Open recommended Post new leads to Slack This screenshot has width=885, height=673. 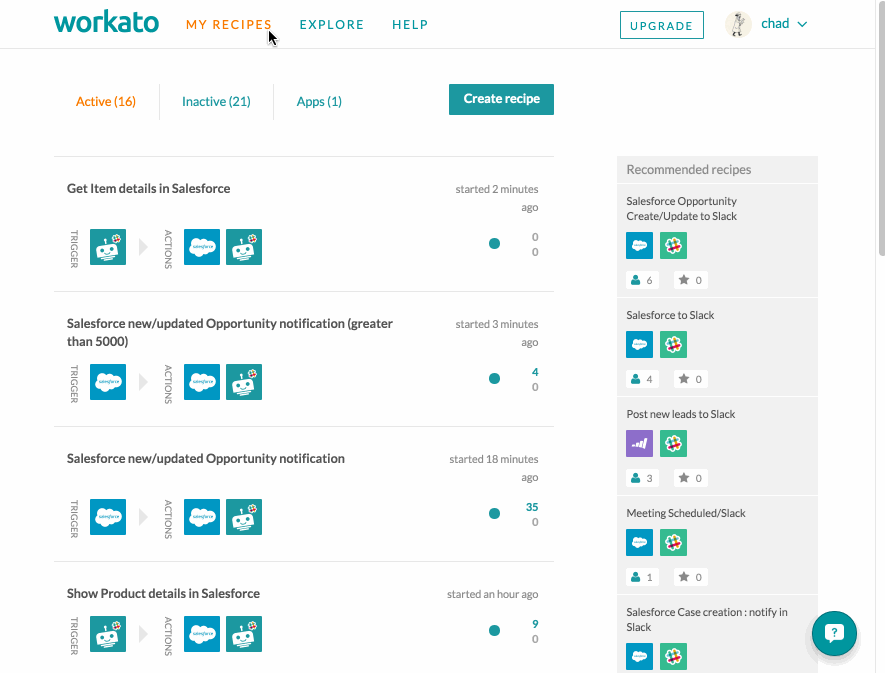[681, 414]
